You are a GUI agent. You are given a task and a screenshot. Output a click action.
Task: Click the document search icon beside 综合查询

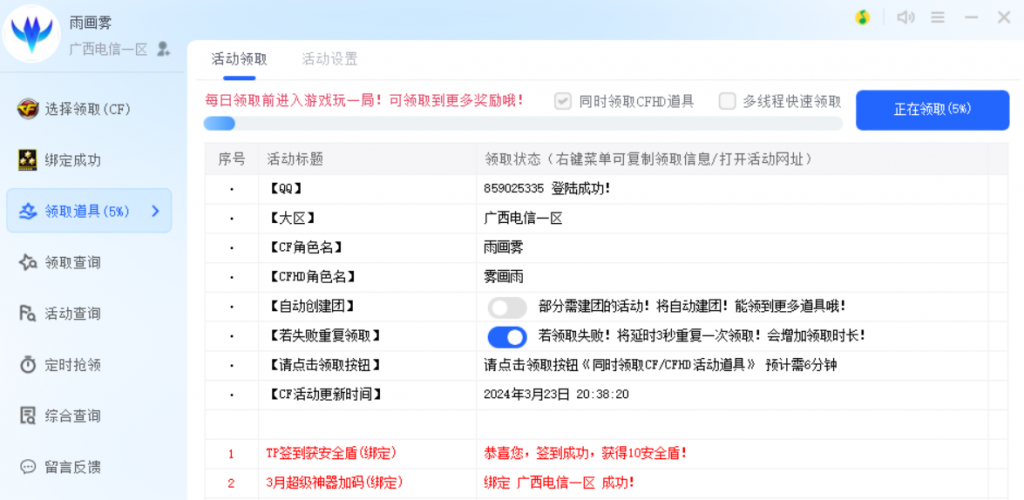27,415
